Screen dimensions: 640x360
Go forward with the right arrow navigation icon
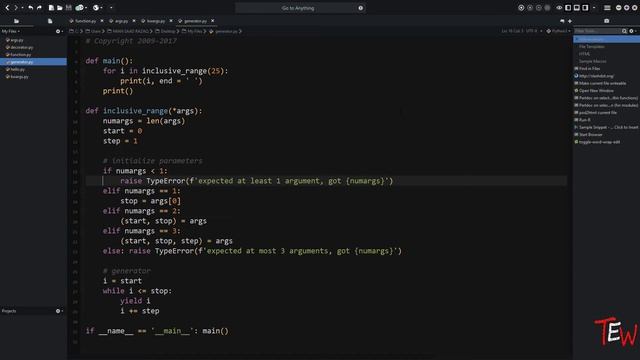pos(16,8)
